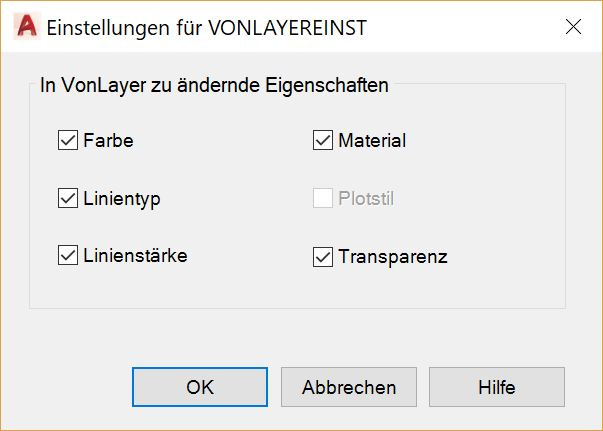This screenshot has height=431, width=603.
Task: Toggle the Linientyp checkbox box
Action: (x=68, y=198)
